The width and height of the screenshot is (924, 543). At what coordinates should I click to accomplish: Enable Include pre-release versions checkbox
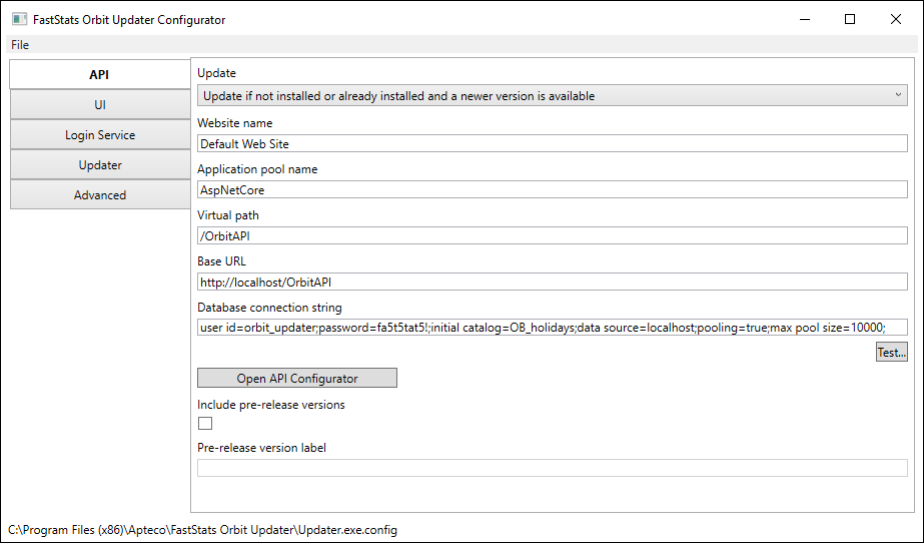click(205, 423)
